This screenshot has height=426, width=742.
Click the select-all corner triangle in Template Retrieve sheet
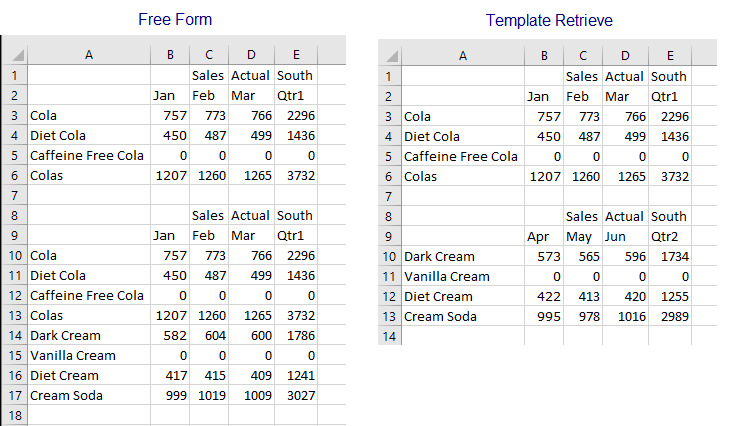pyautogui.click(x=390, y=56)
